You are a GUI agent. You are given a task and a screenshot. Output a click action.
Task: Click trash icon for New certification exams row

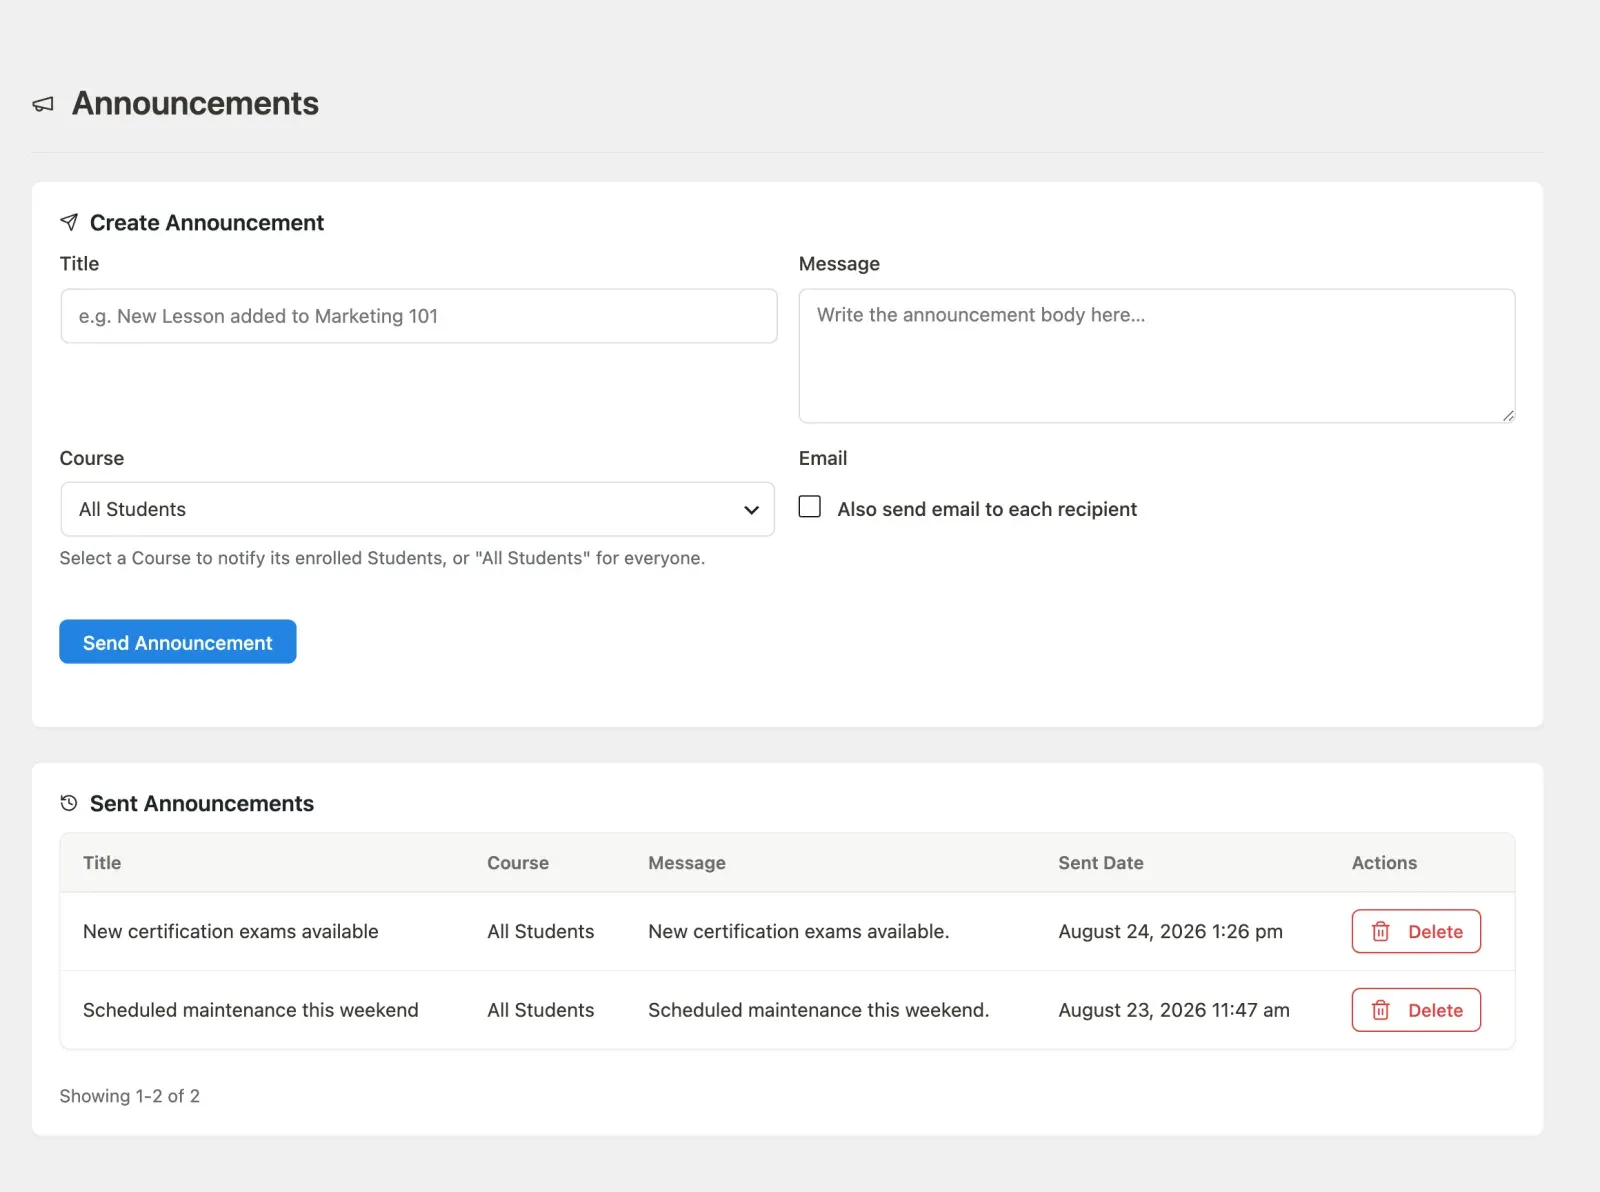coord(1381,931)
